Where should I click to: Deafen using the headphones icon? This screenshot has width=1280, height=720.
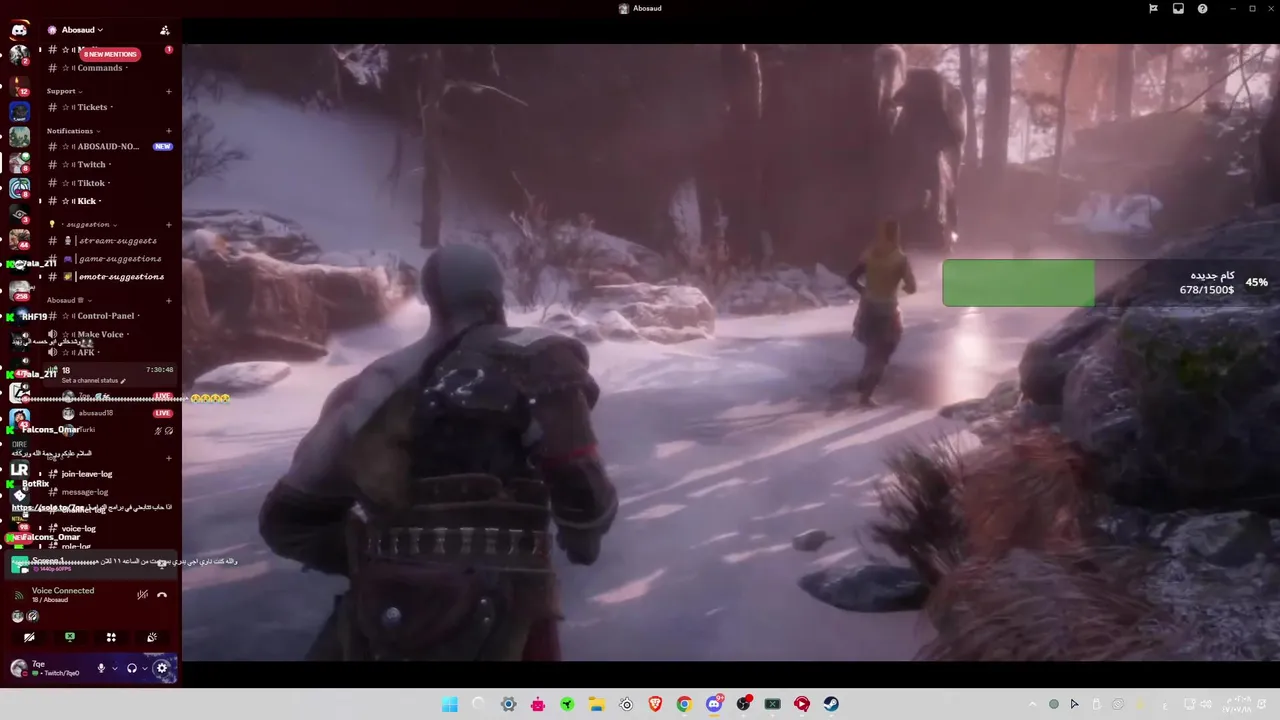coord(132,668)
